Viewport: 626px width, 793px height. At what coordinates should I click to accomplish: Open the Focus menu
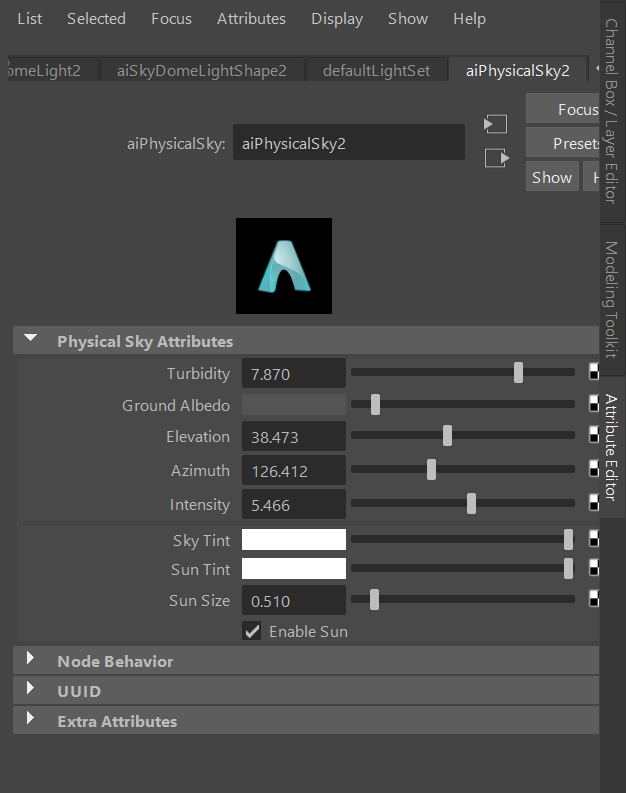[171, 19]
